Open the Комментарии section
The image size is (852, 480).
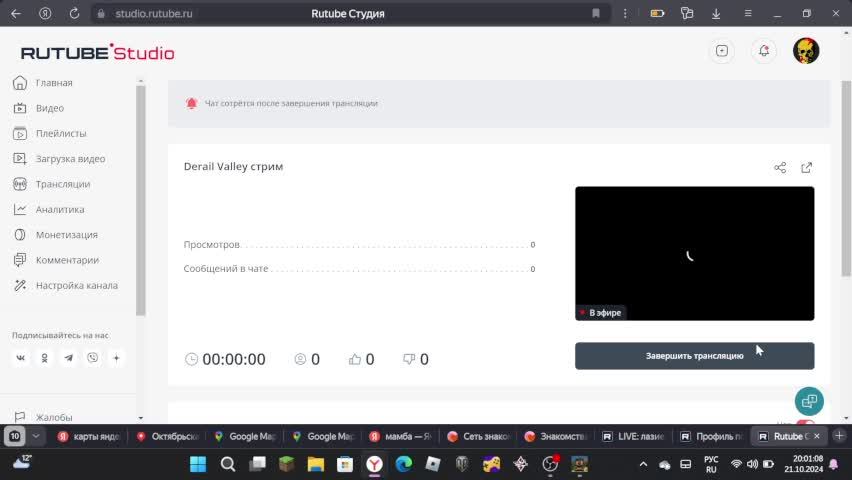point(56,260)
